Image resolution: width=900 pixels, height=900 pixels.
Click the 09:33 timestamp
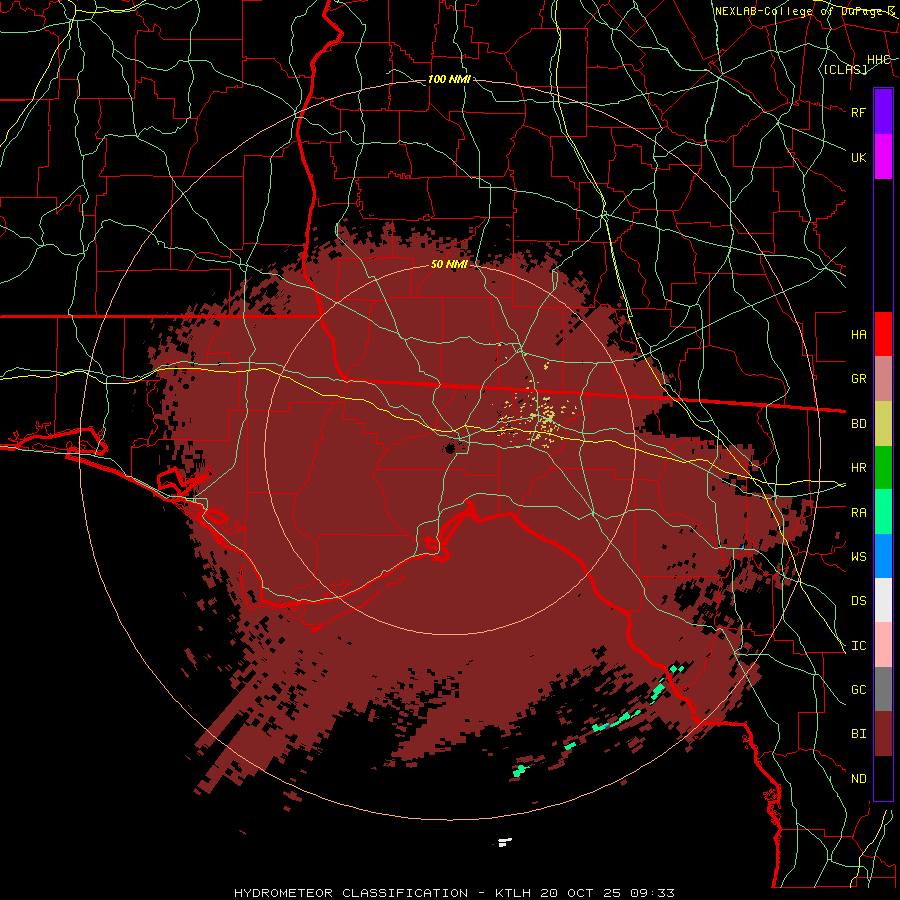click(652, 893)
